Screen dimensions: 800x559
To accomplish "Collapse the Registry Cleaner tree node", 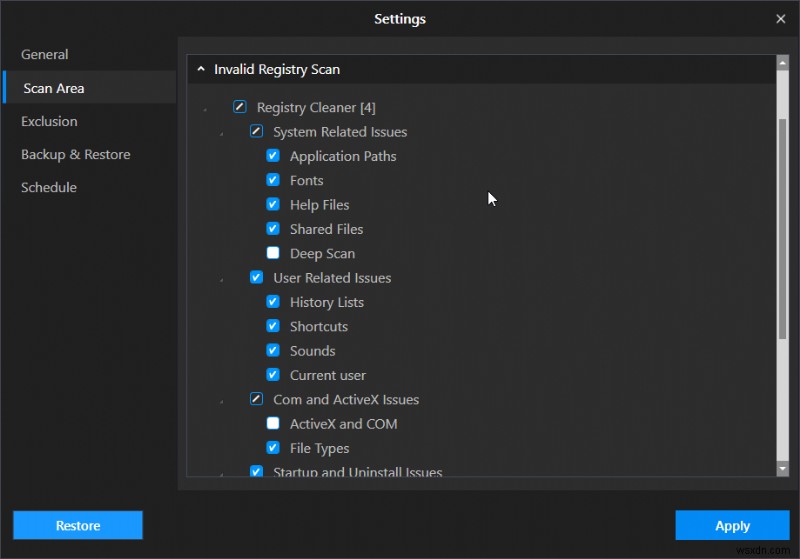I will pos(205,109).
